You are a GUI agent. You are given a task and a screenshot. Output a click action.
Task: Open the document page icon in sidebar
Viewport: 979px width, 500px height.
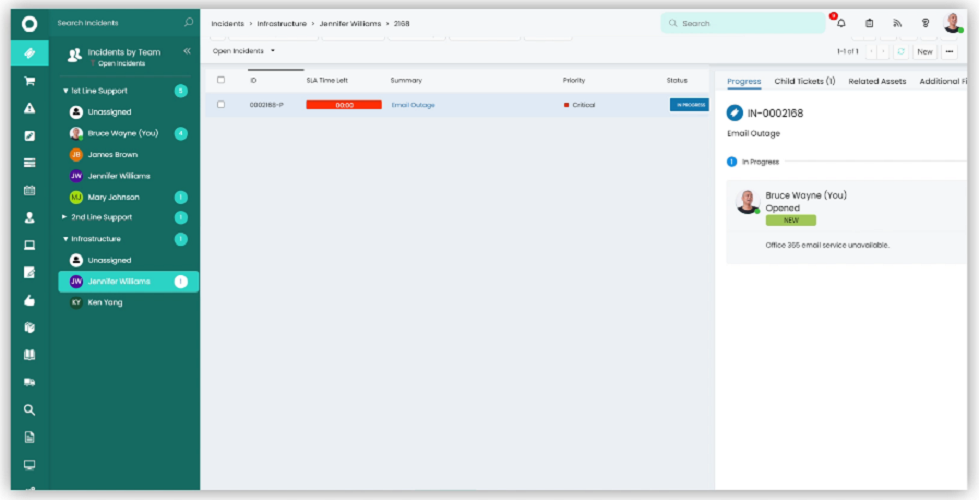(29, 438)
